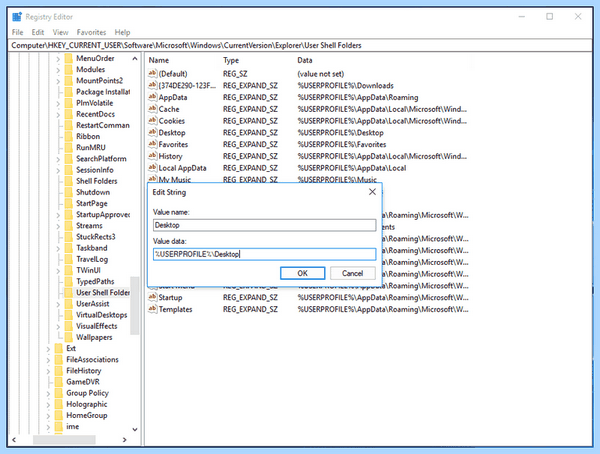Expand the SessionInfo tree node
The width and height of the screenshot is (600, 454).
point(58,170)
